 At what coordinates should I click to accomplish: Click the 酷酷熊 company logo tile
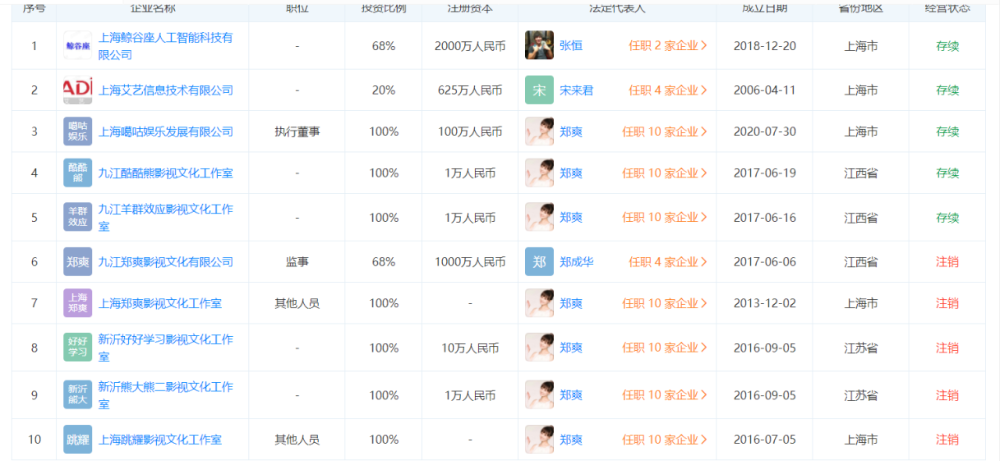(x=78, y=173)
